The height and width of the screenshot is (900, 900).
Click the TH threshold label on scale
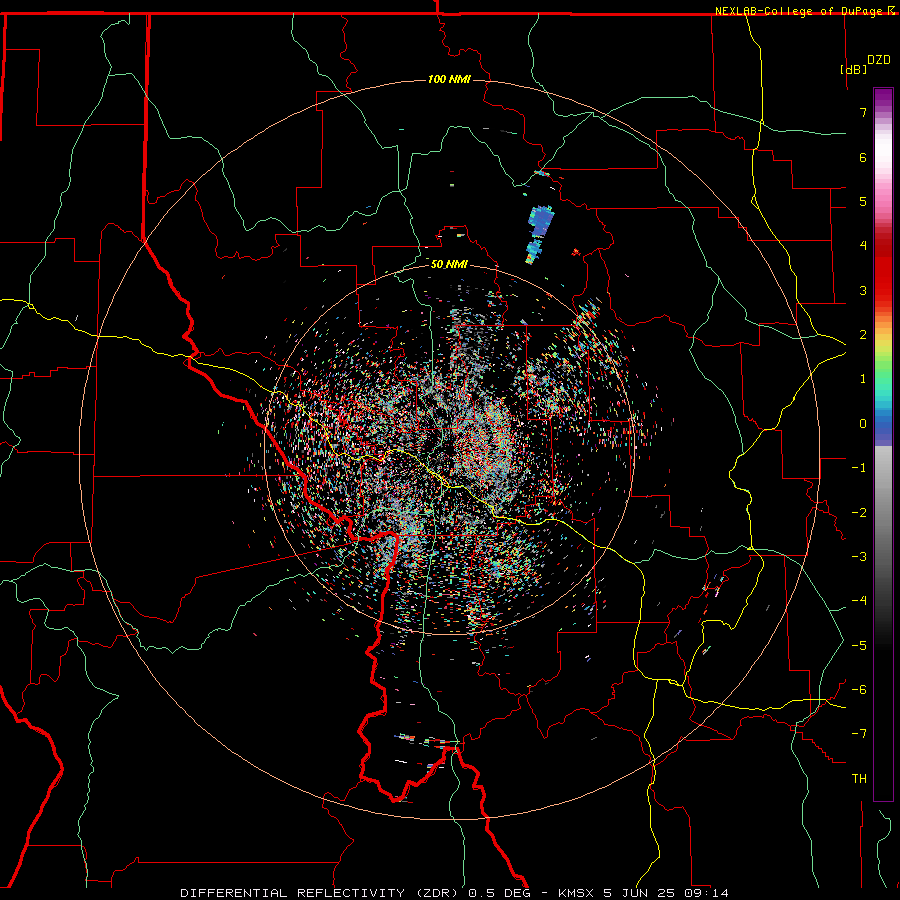859,779
